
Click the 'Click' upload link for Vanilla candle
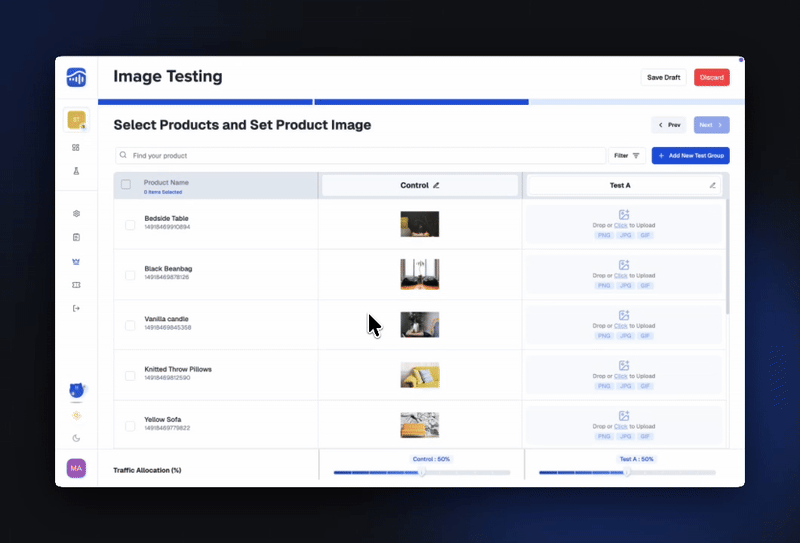click(x=620, y=326)
